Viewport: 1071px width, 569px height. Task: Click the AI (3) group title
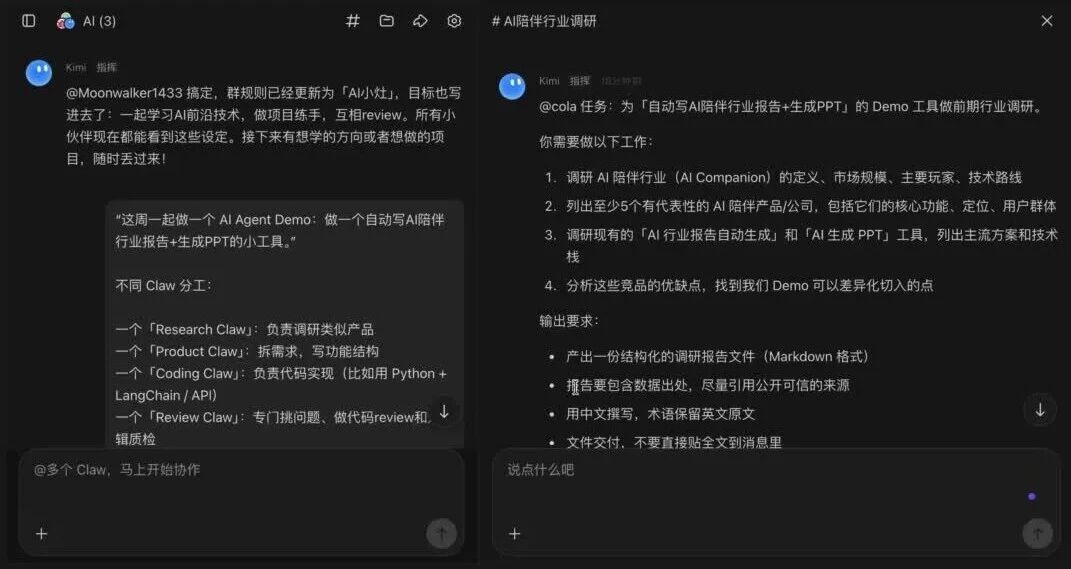tap(100, 21)
